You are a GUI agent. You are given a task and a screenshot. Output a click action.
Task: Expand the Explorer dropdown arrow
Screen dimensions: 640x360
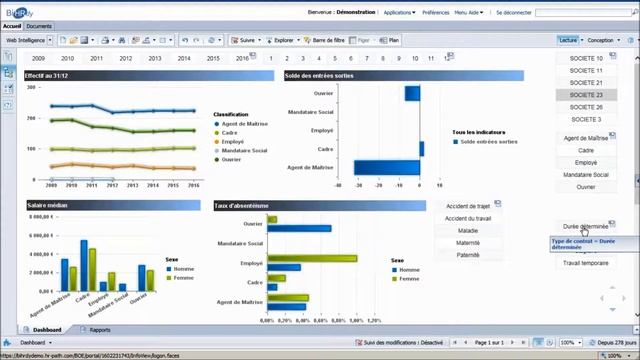tap(298, 40)
